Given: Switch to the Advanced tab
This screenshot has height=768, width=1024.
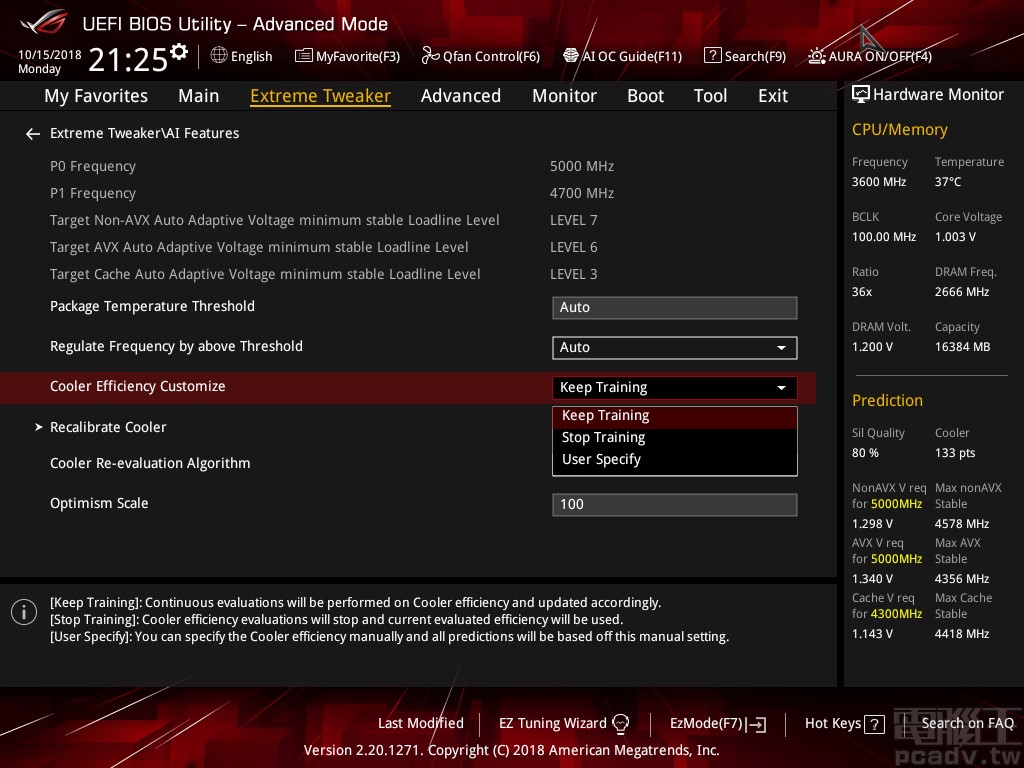Looking at the screenshot, I should click(460, 96).
